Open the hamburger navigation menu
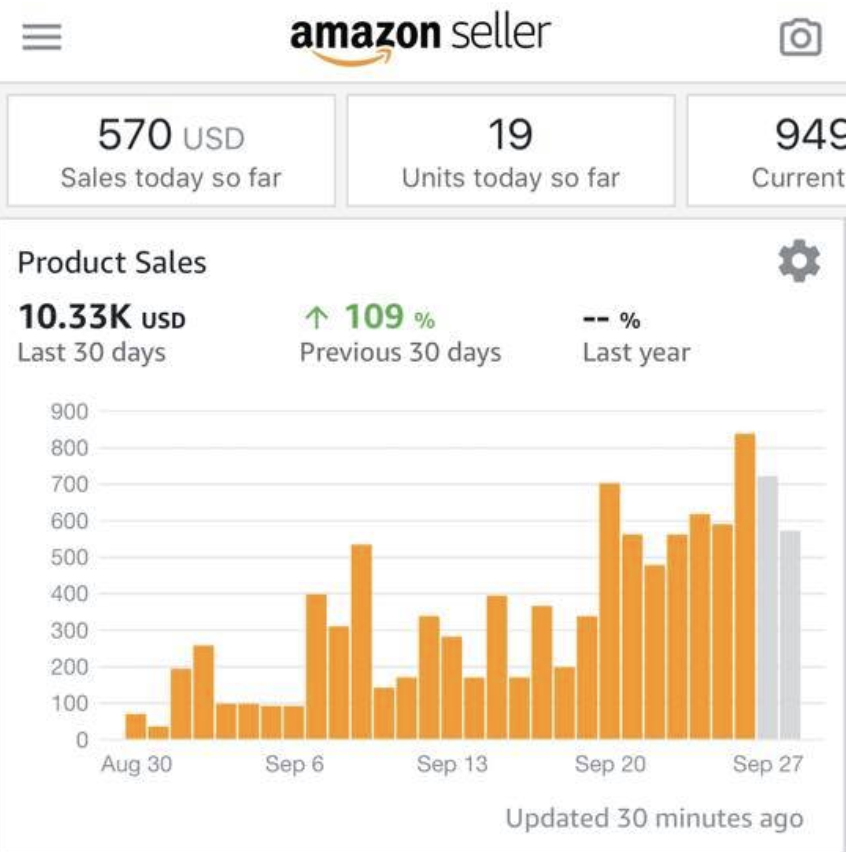 coord(42,37)
